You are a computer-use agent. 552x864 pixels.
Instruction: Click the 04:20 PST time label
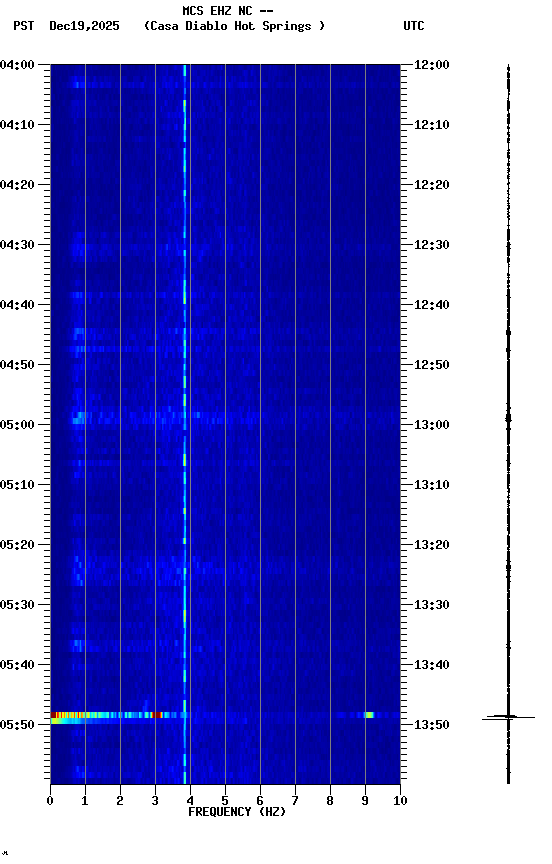(x=17, y=185)
